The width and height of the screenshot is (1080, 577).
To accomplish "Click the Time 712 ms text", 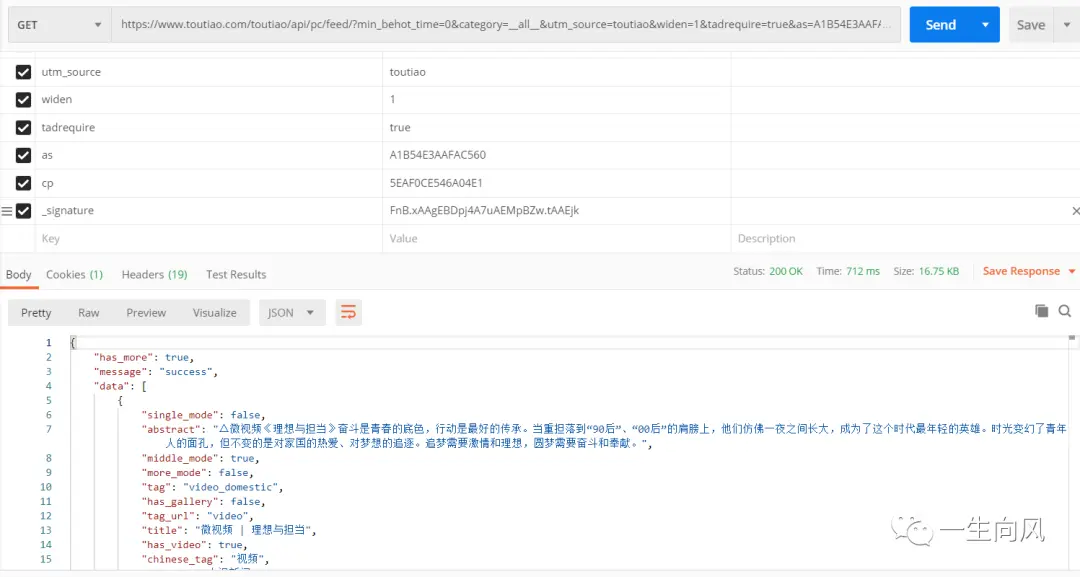I will point(848,271).
